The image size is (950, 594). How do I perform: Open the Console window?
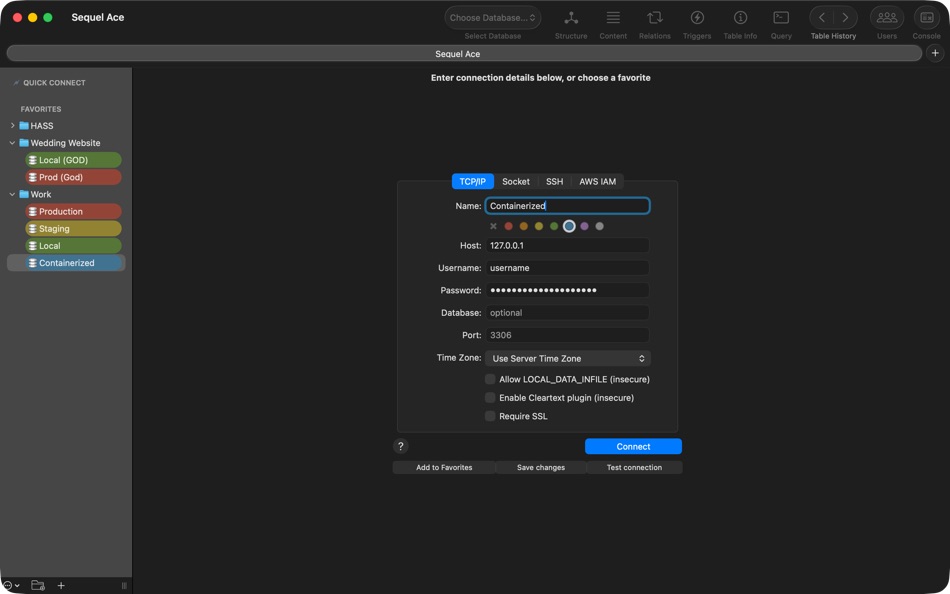tap(926, 22)
